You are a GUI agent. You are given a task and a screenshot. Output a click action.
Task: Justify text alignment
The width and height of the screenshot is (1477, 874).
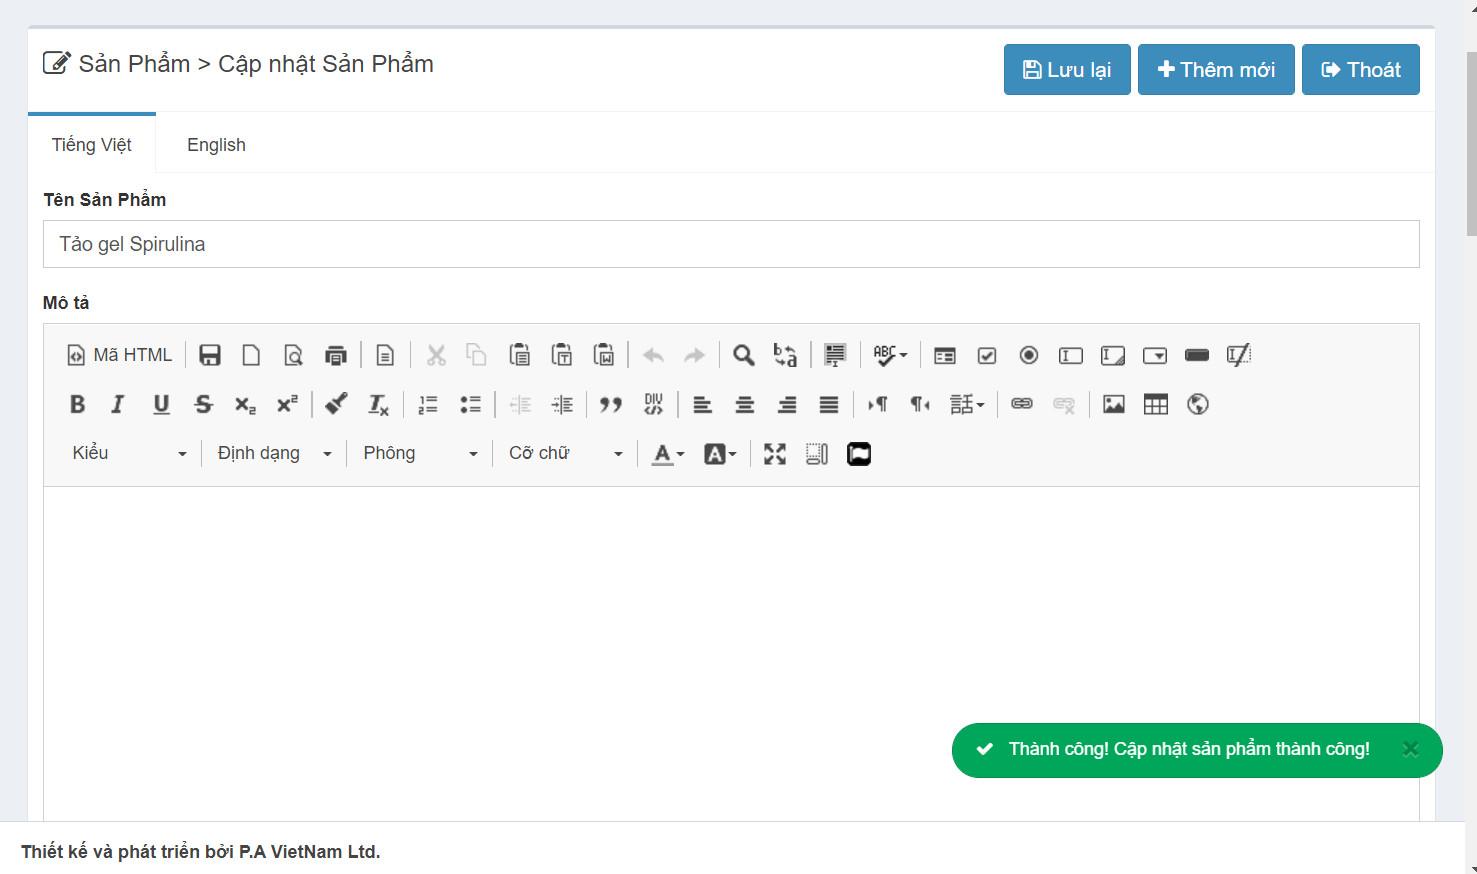(829, 404)
